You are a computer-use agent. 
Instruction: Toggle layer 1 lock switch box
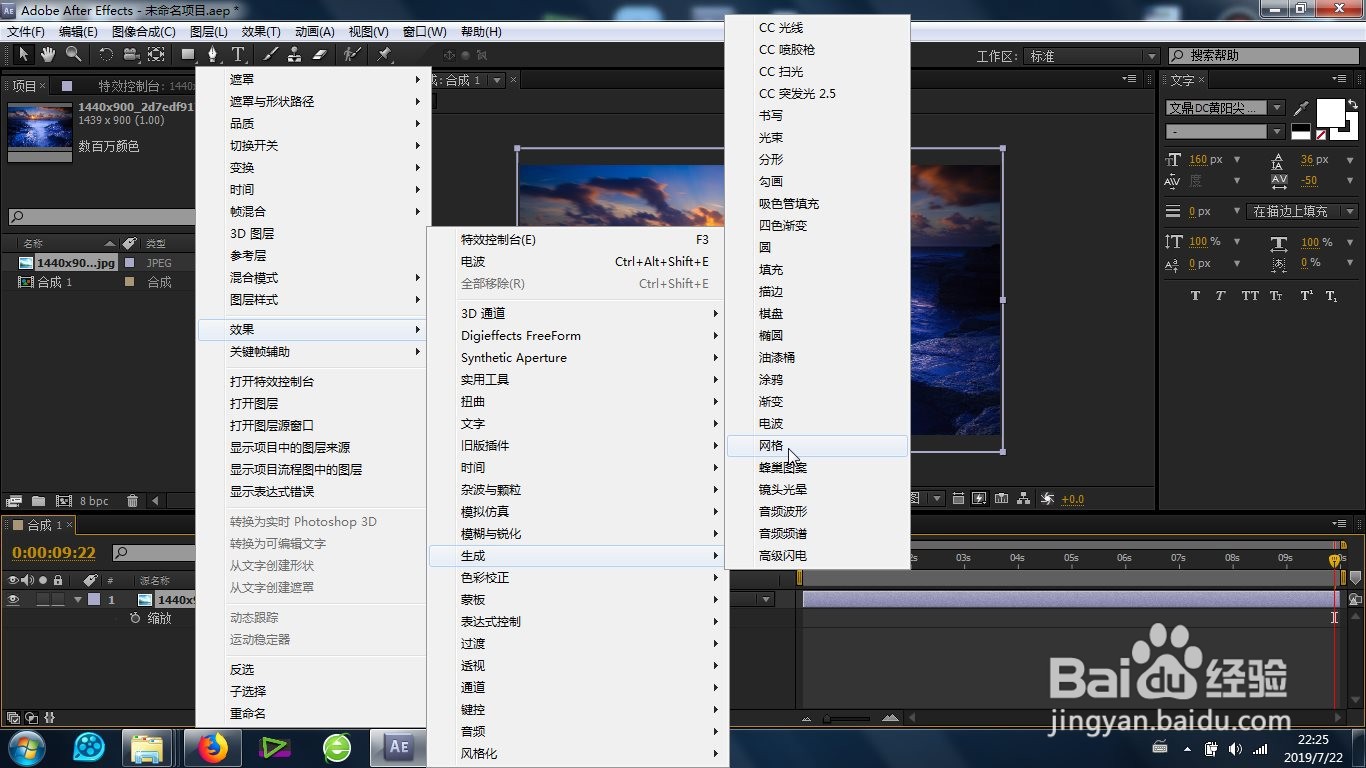58,600
